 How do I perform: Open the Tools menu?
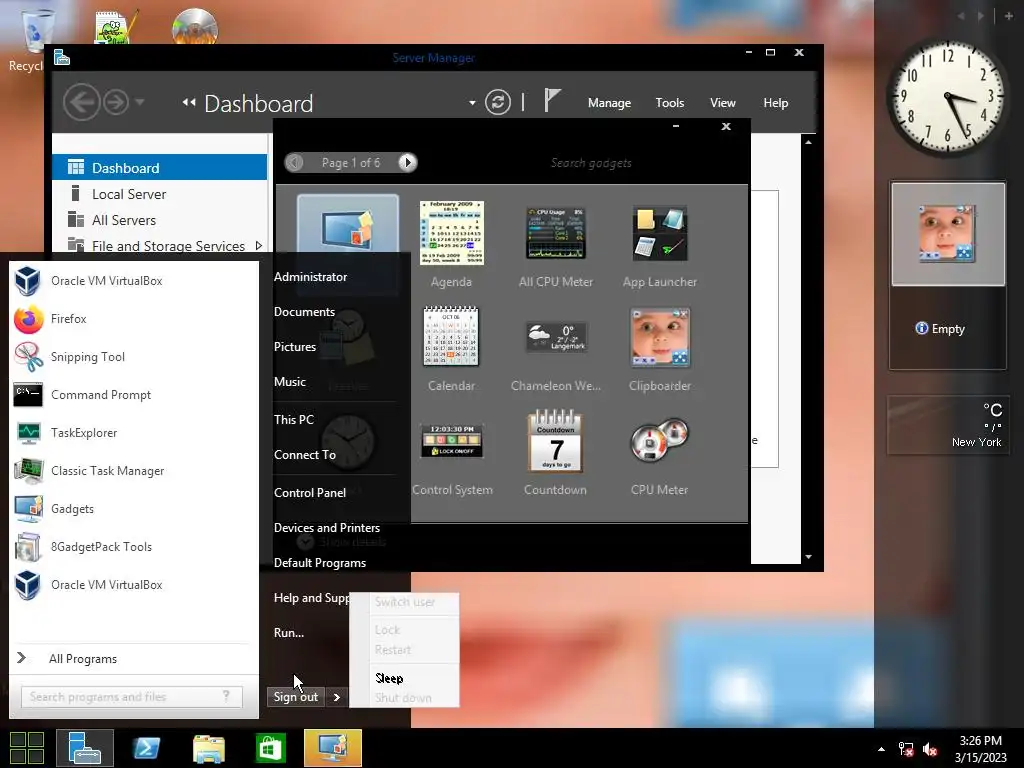670,103
